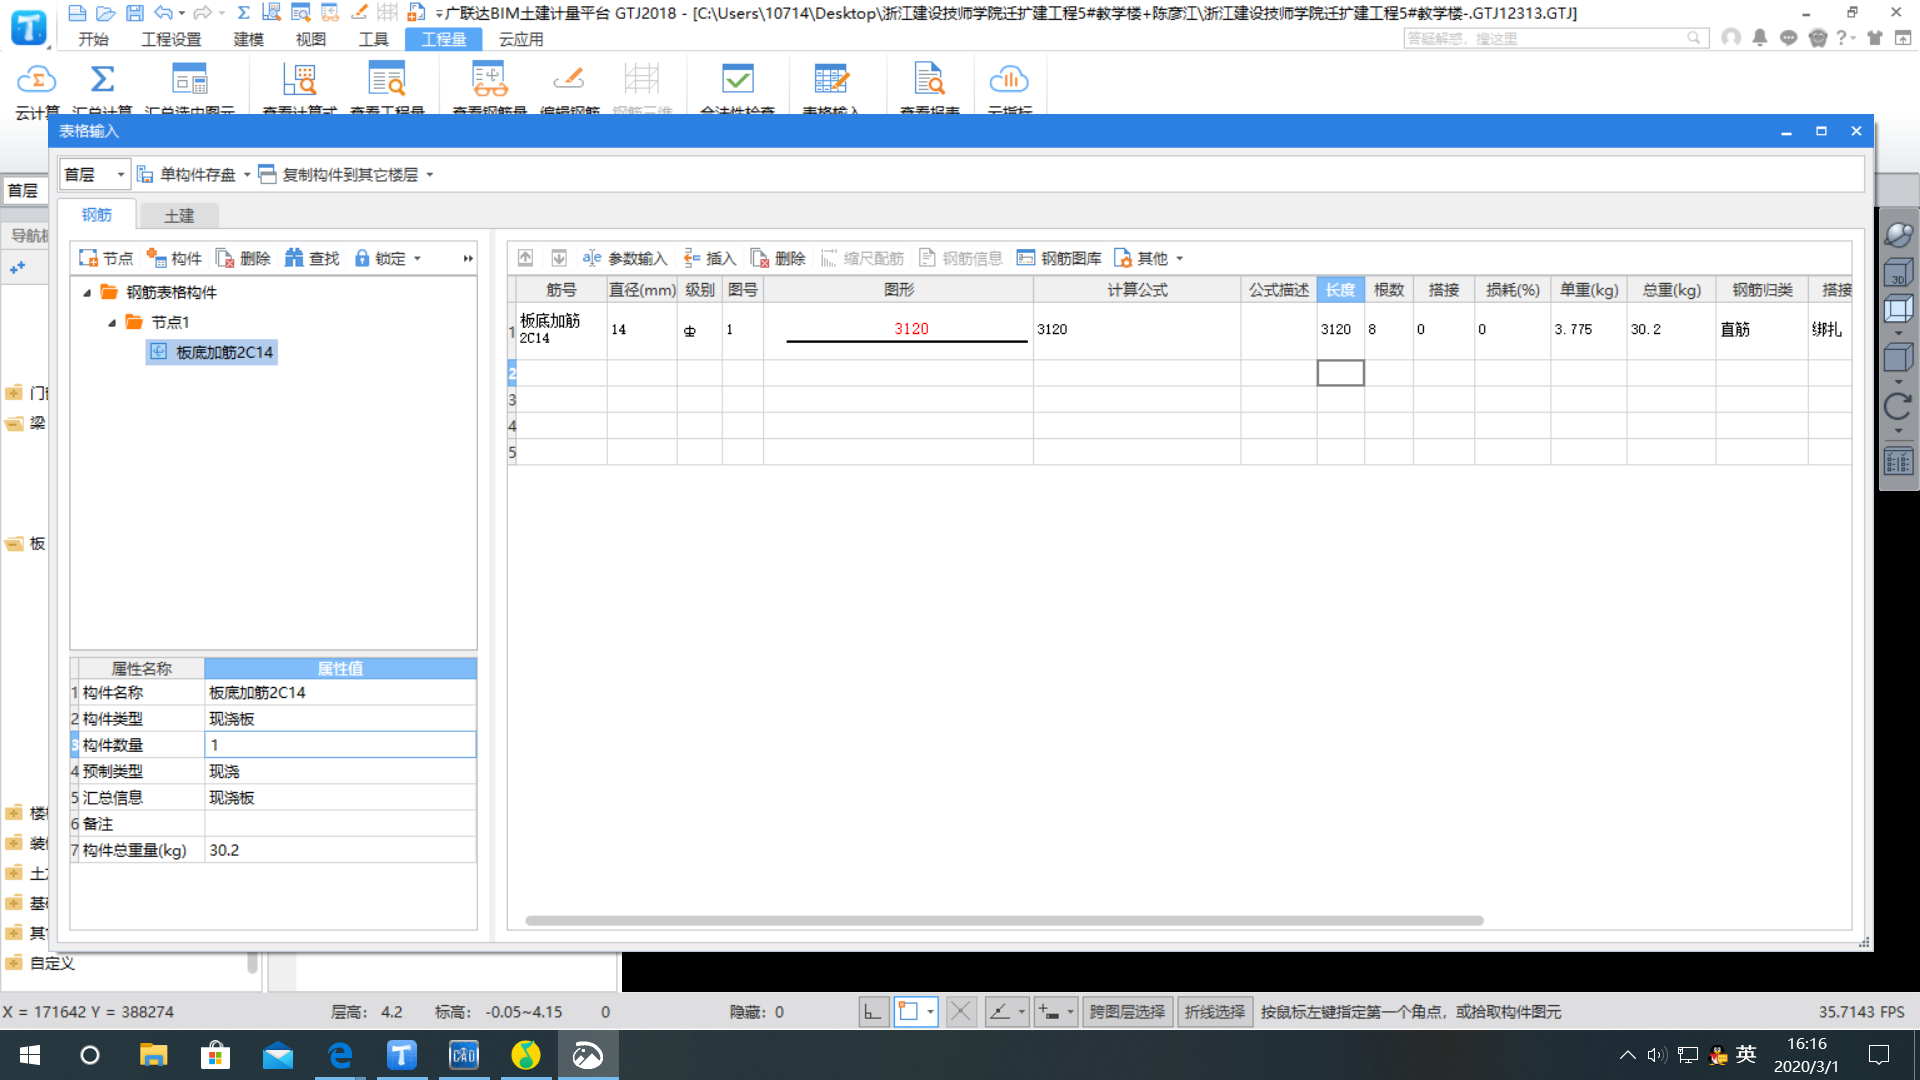Toggle the orthogonal snap icon in status bar
The image size is (1920, 1080).
873,1012
